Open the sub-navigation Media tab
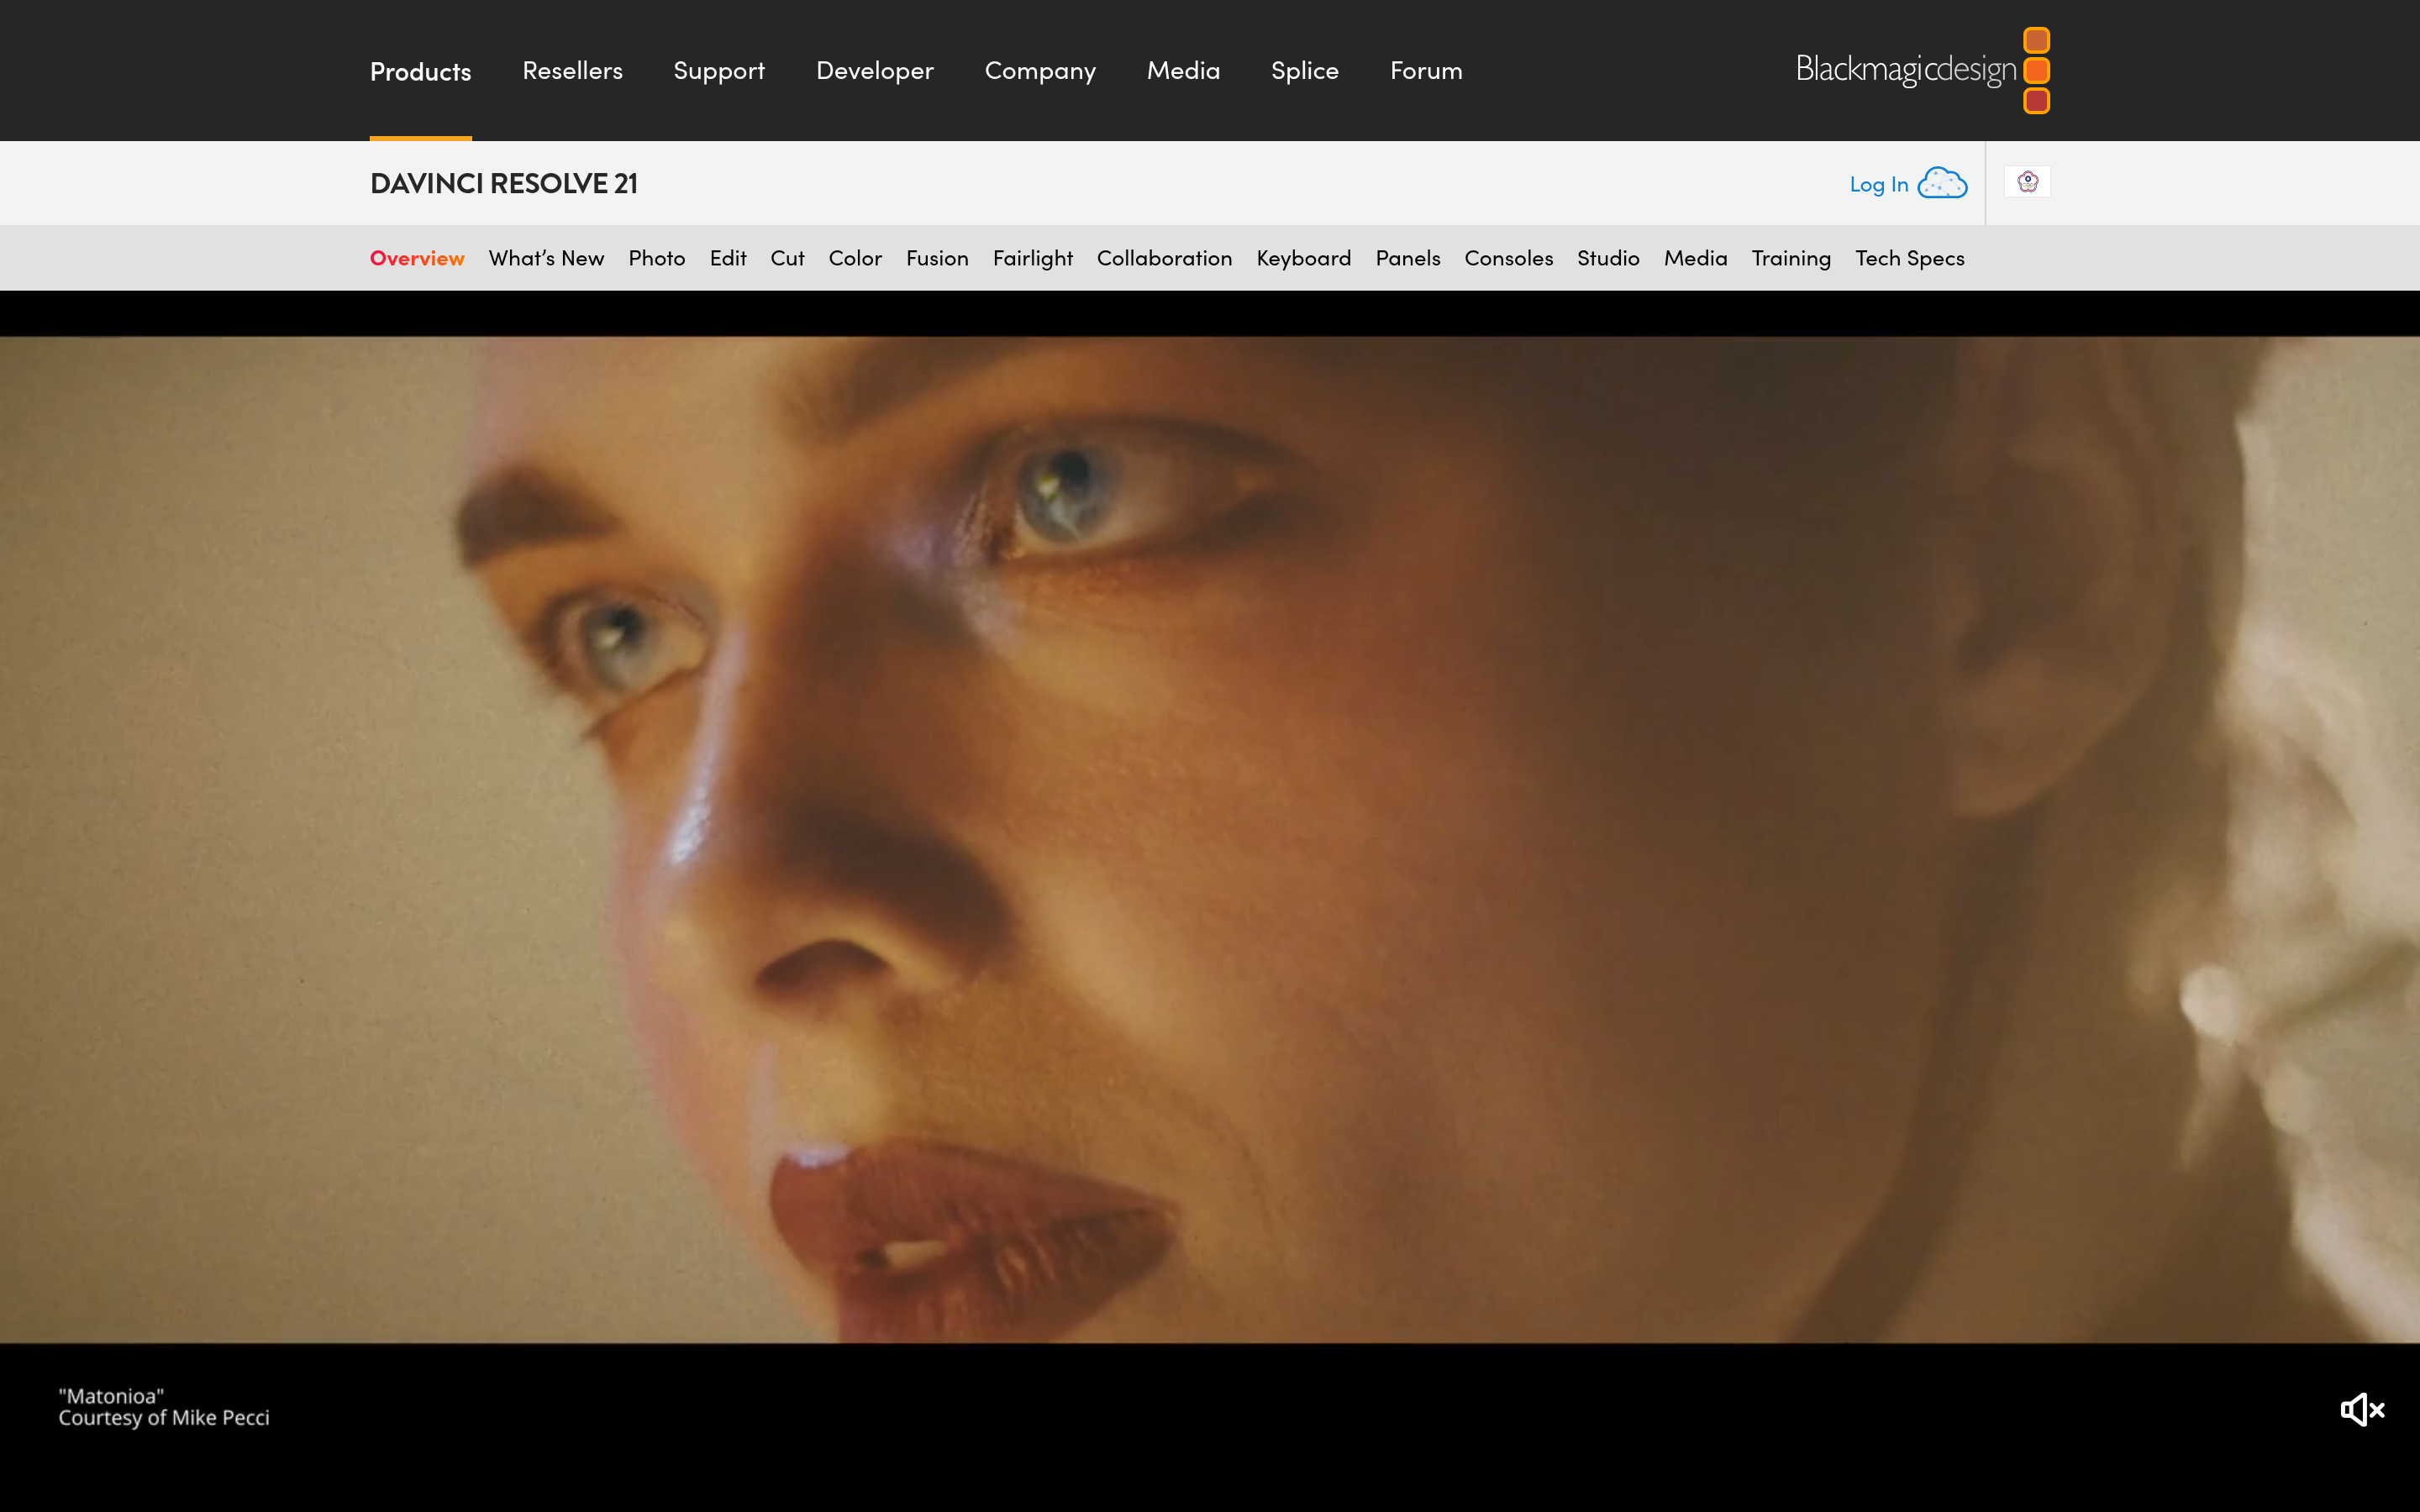Image resolution: width=2420 pixels, height=1512 pixels. (x=1695, y=258)
